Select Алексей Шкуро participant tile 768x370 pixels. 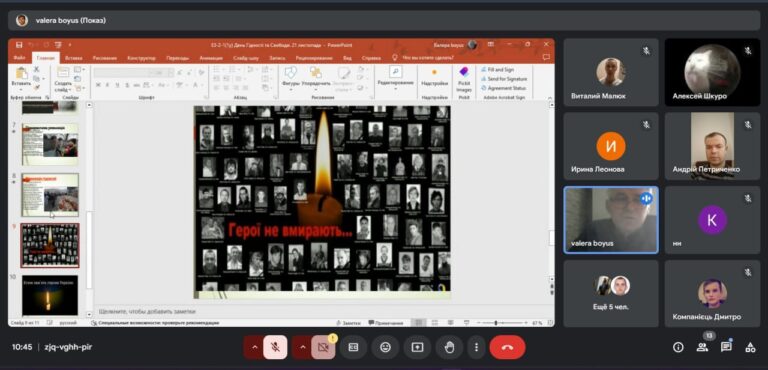coord(712,73)
